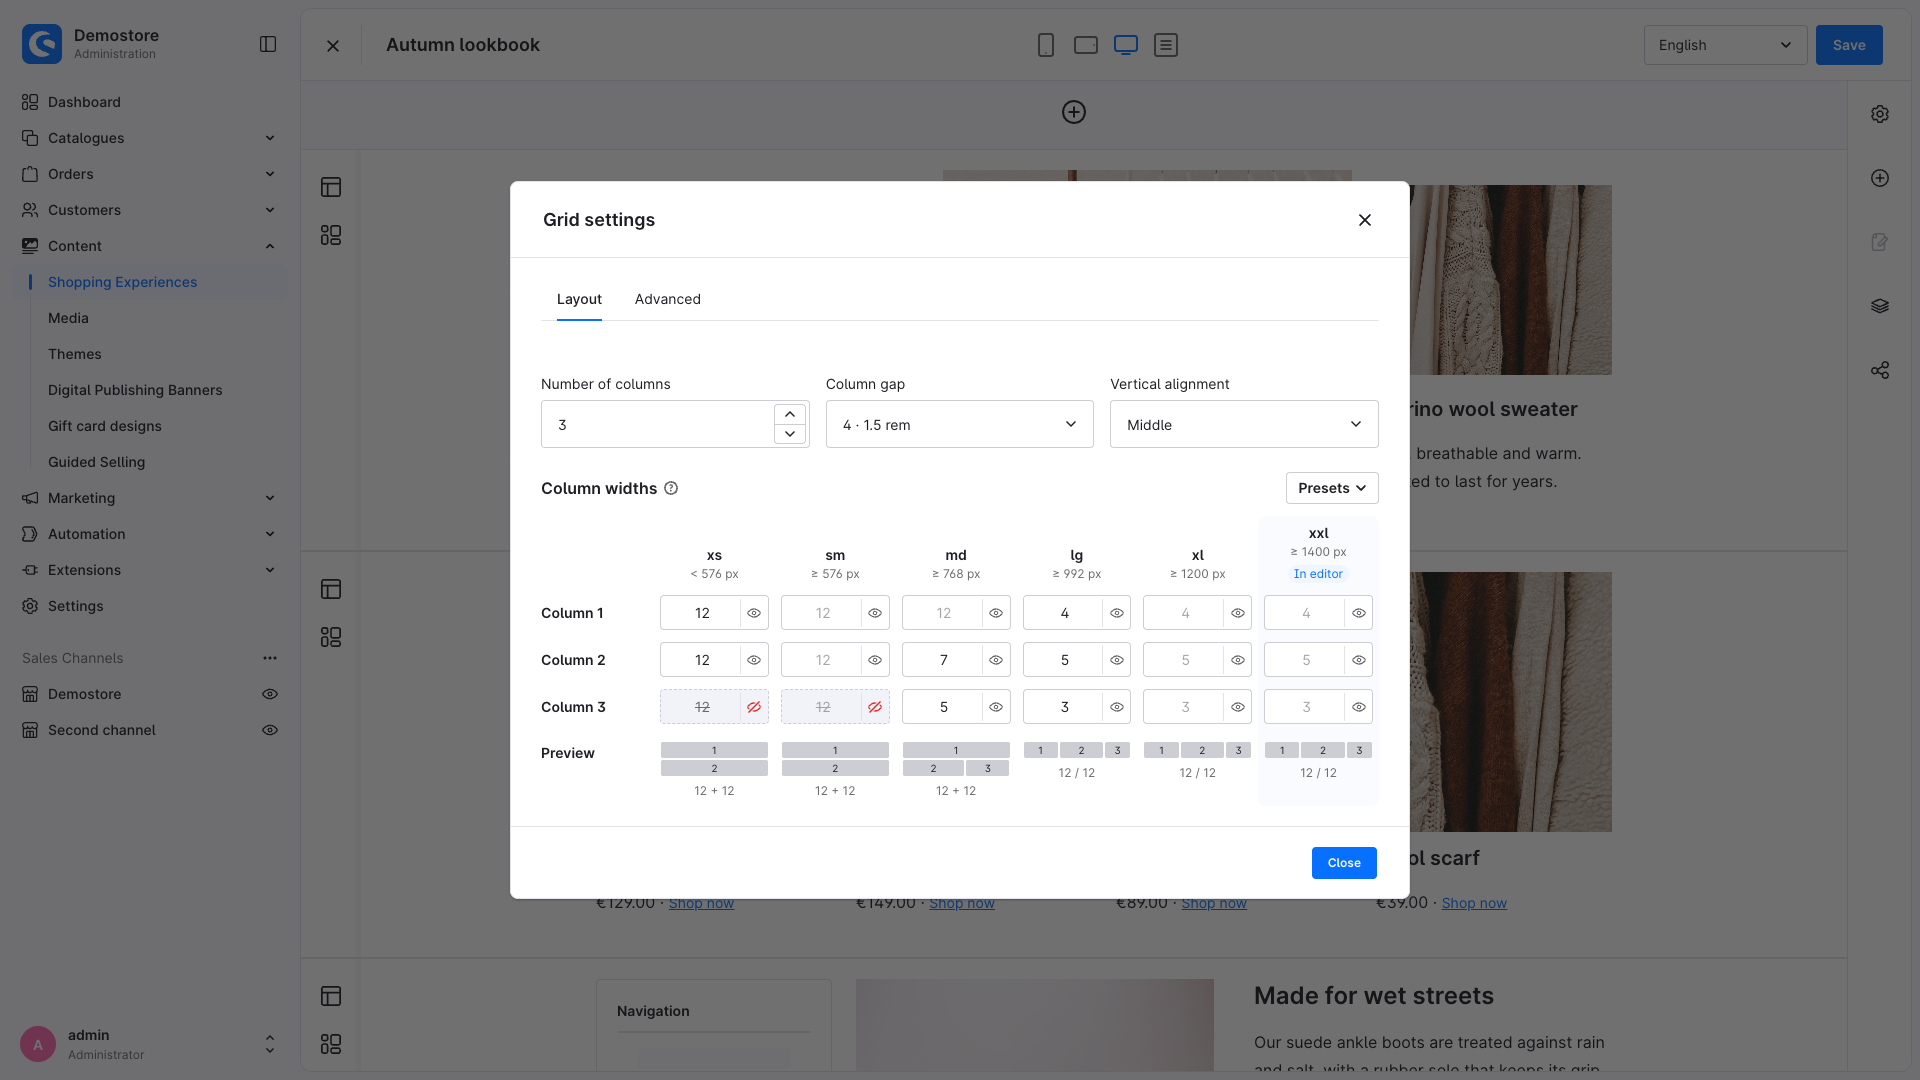
Task: Open page settings gear in right rail
Action: (x=1880, y=114)
